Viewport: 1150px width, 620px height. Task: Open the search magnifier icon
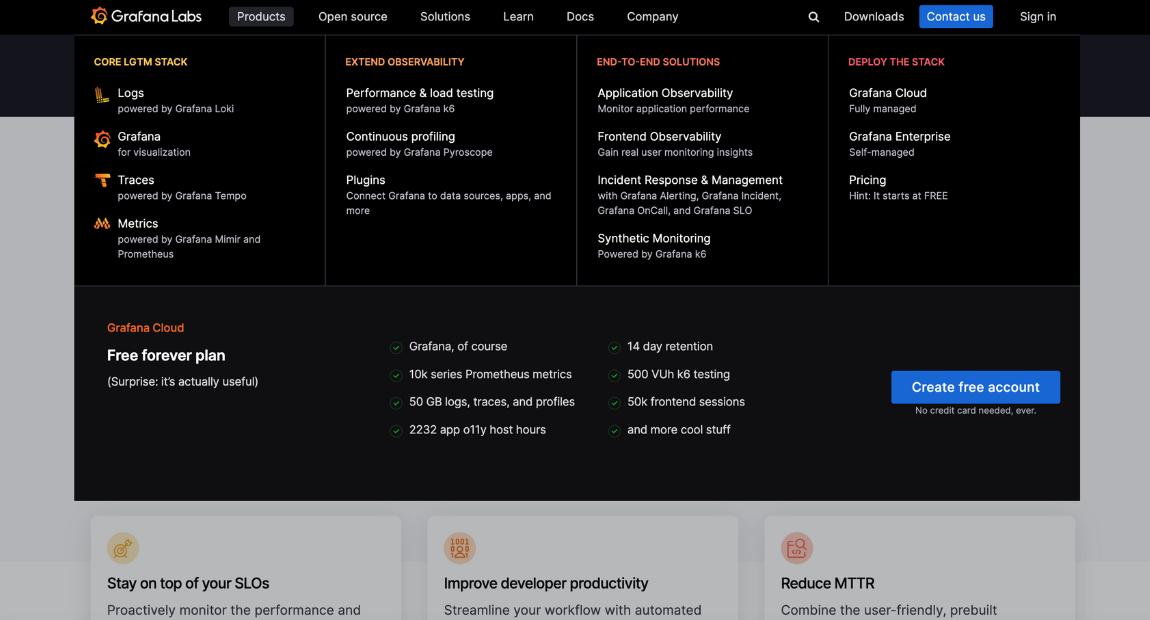[814, 17]
